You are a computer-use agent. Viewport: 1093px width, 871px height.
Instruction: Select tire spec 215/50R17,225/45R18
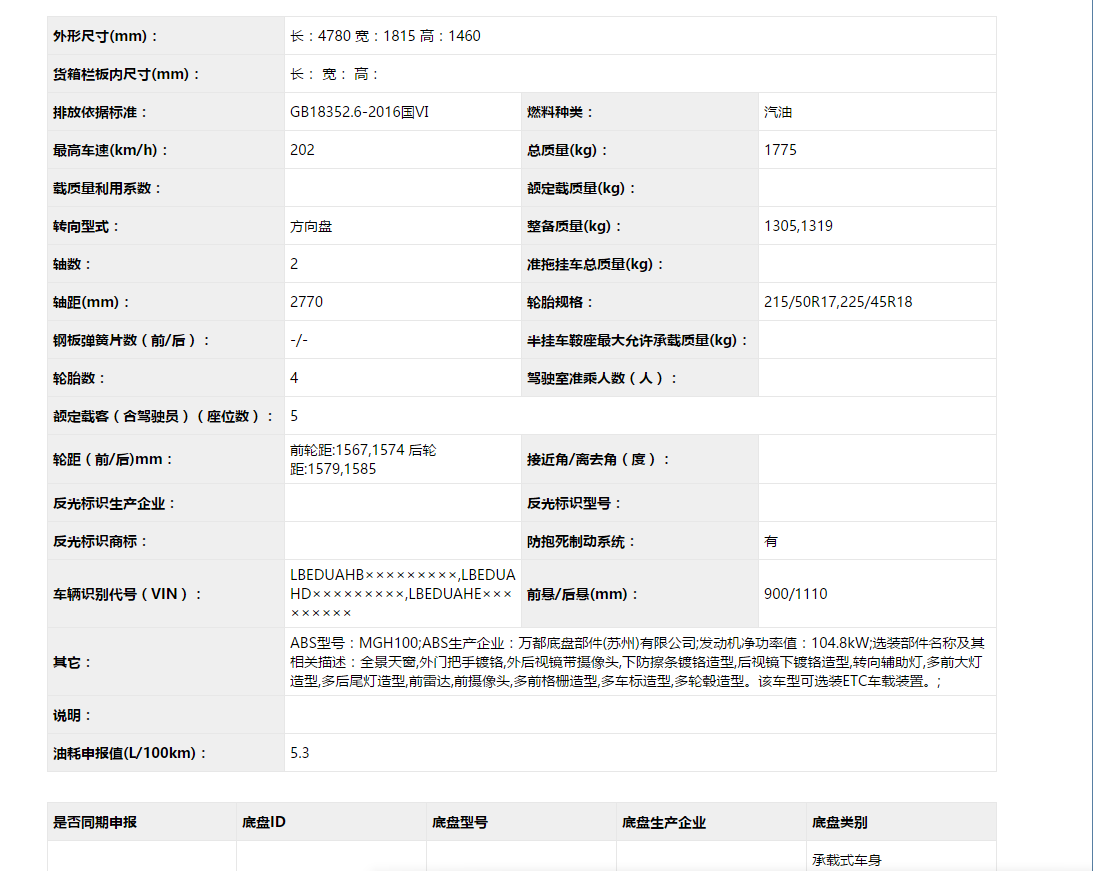tap(838, 302)
